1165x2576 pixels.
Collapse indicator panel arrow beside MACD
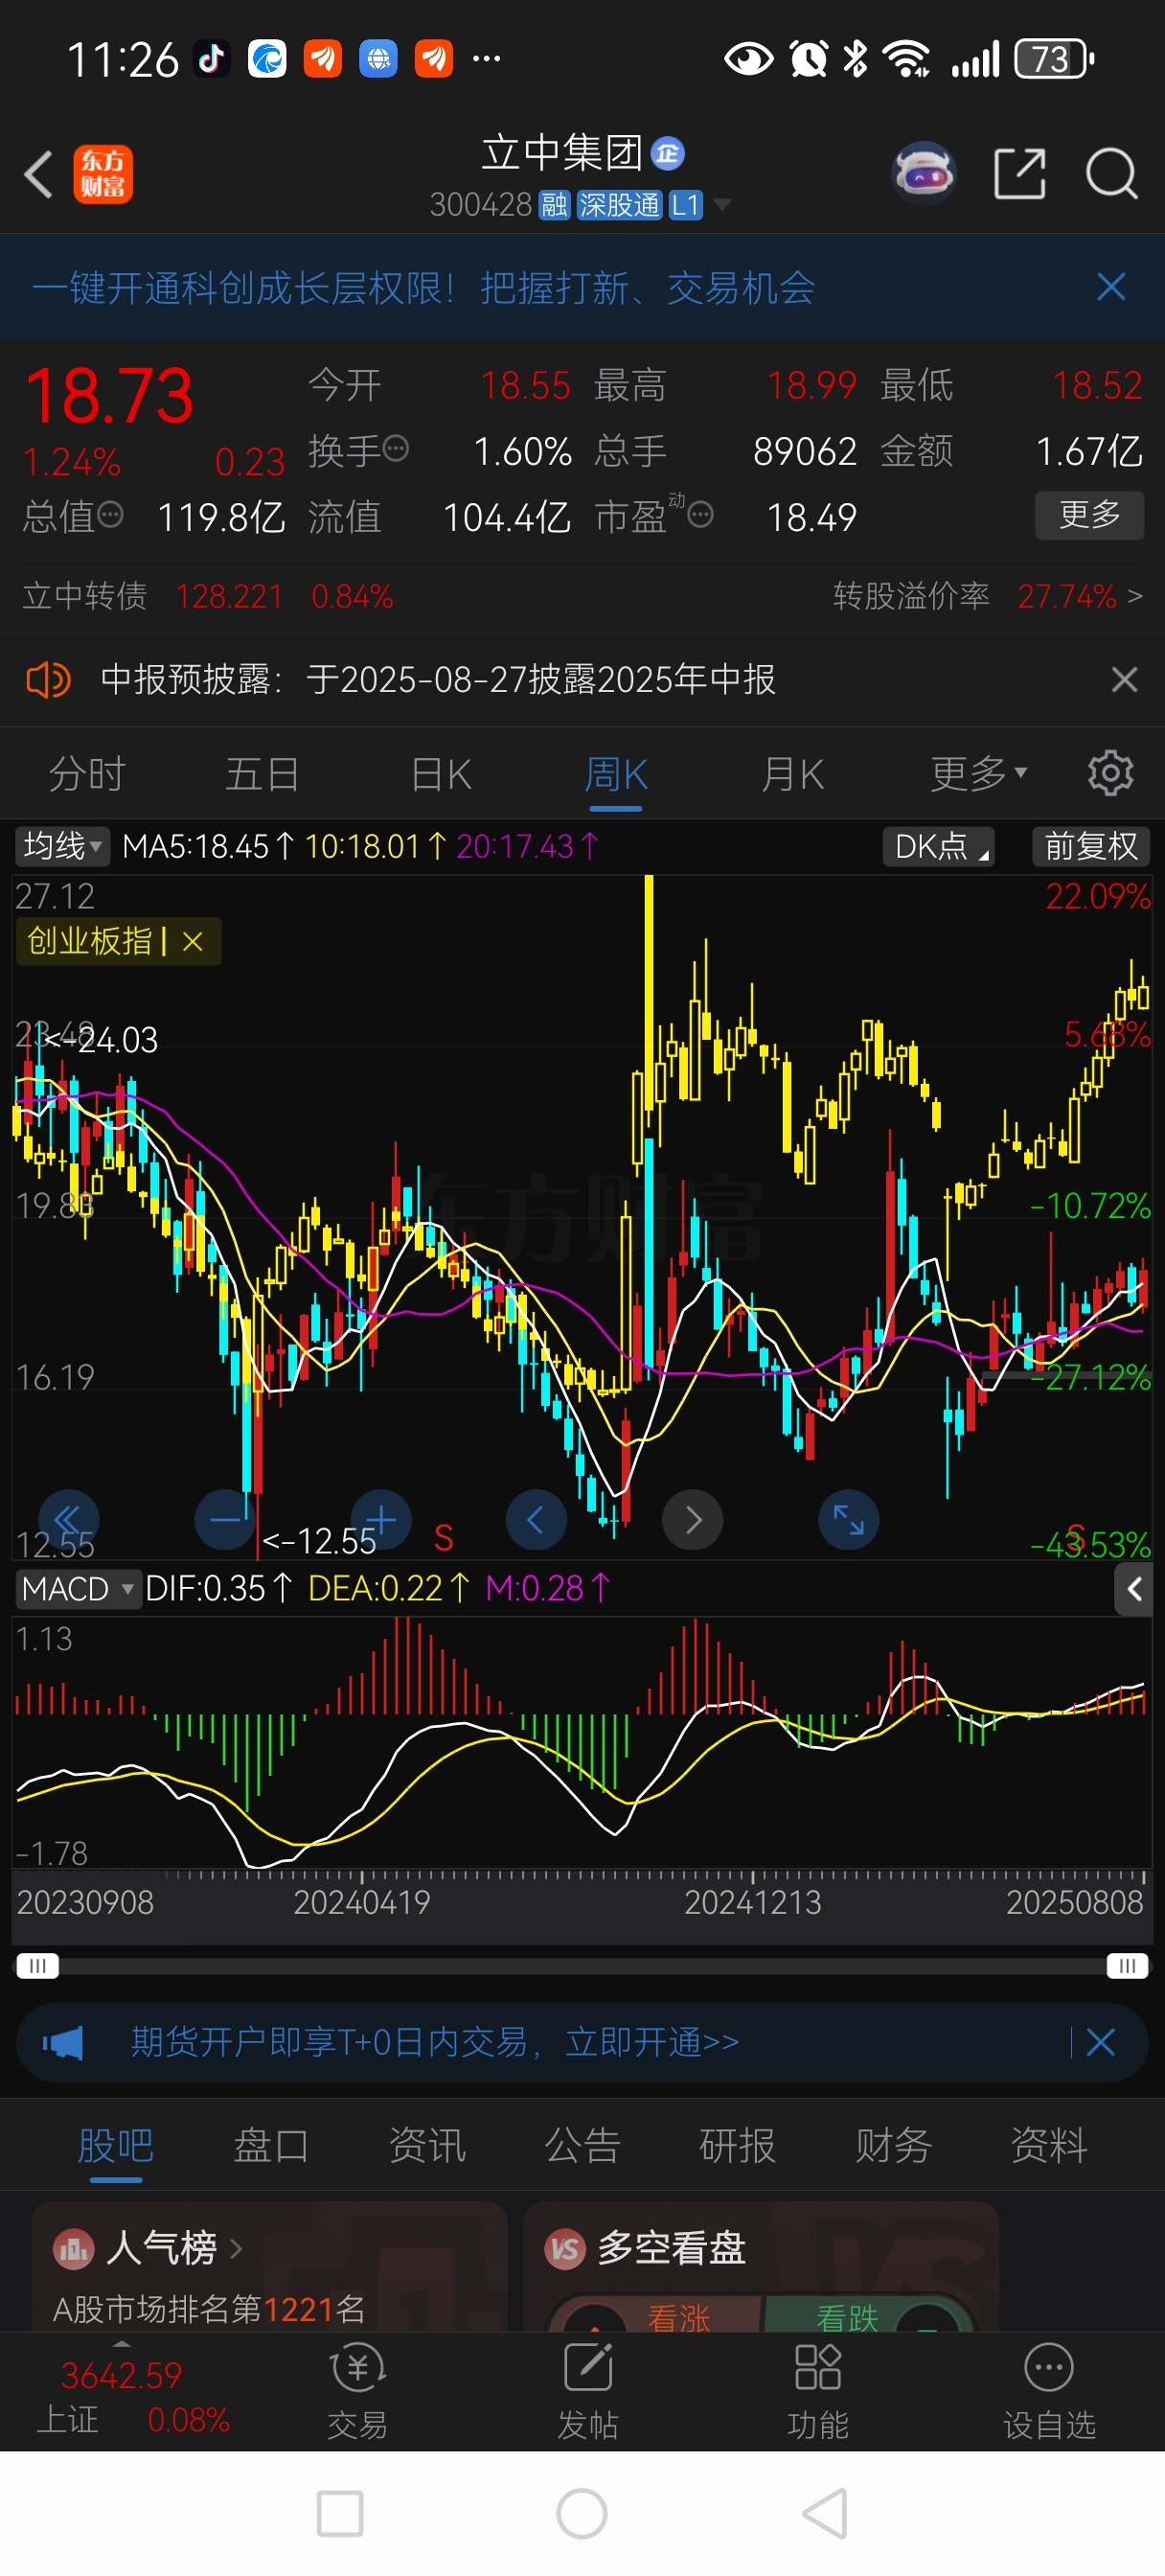tap(1133, 1589)
